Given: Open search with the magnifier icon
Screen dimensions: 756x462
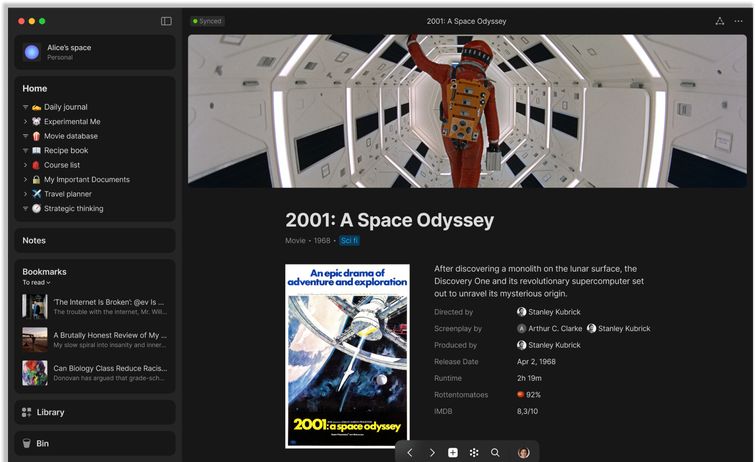Looking at the screenshot, I should click(x=495, y=453).
